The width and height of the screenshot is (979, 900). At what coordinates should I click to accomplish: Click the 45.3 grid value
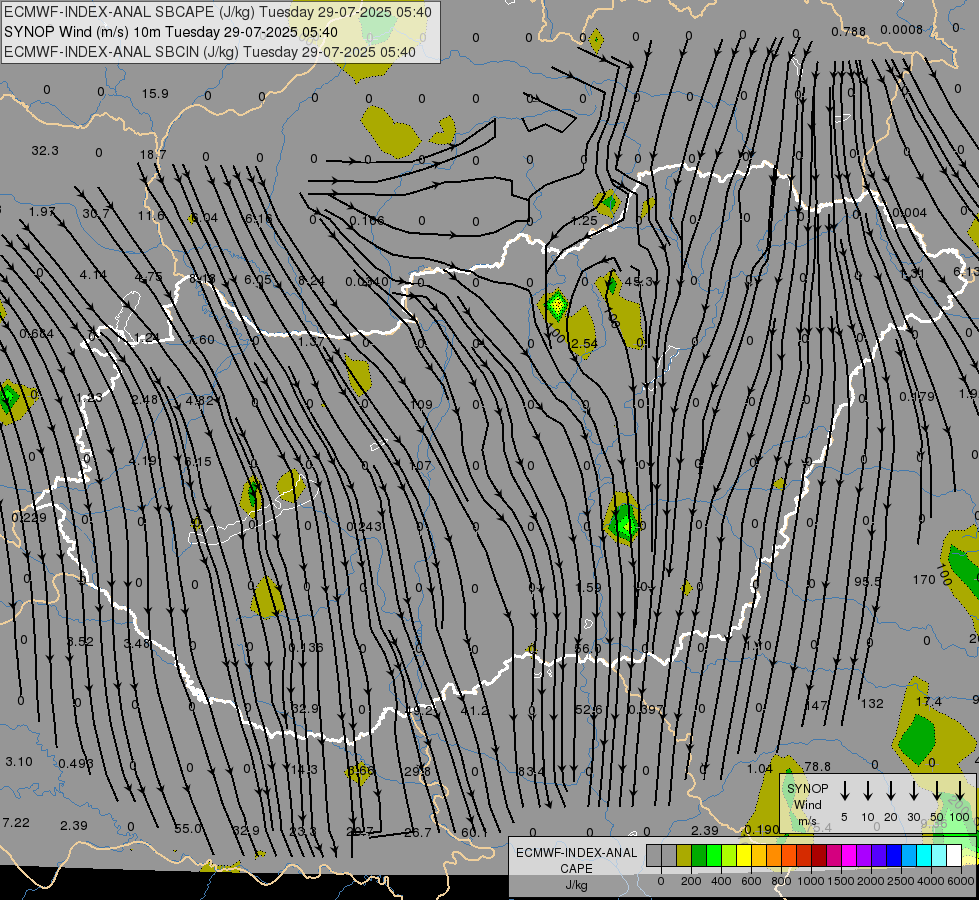tap(639, 282)
